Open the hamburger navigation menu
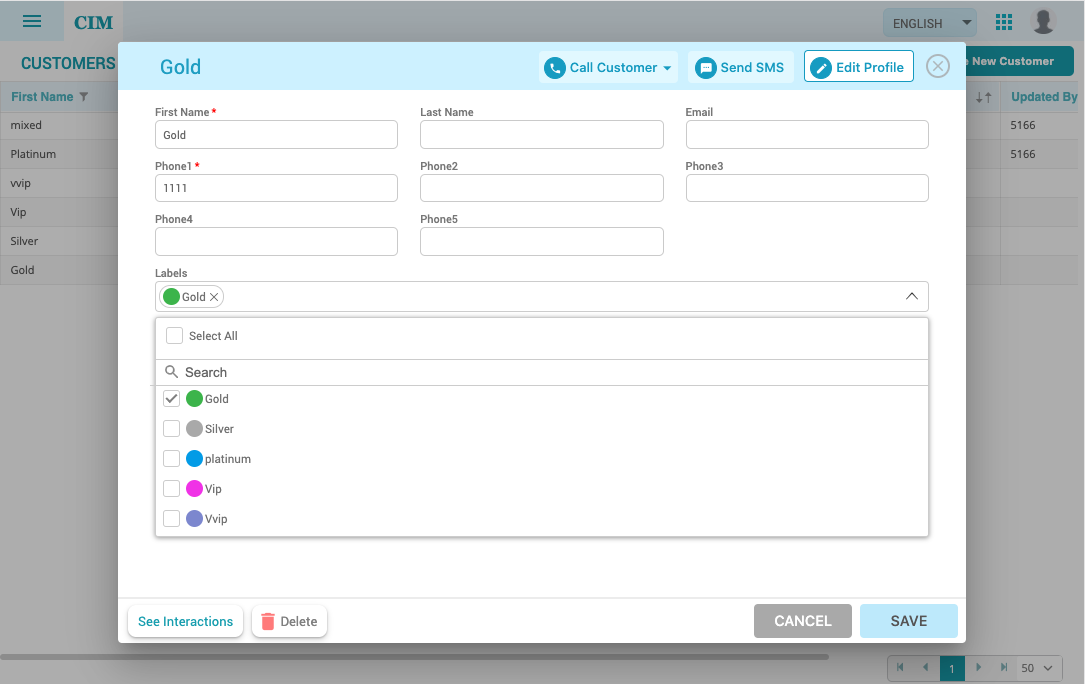Viewport: 1085px width, 684px height. tap(34, 21)
